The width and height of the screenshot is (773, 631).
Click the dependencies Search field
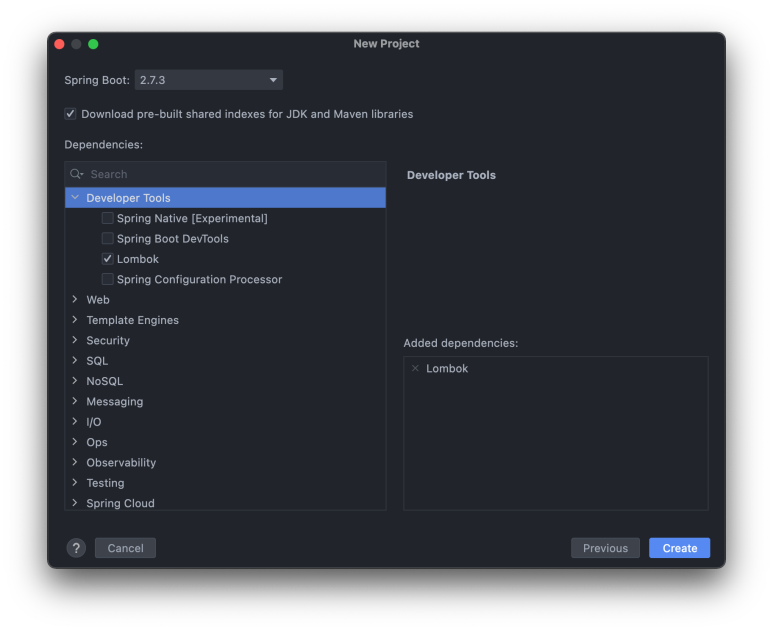tap(225, 174)
